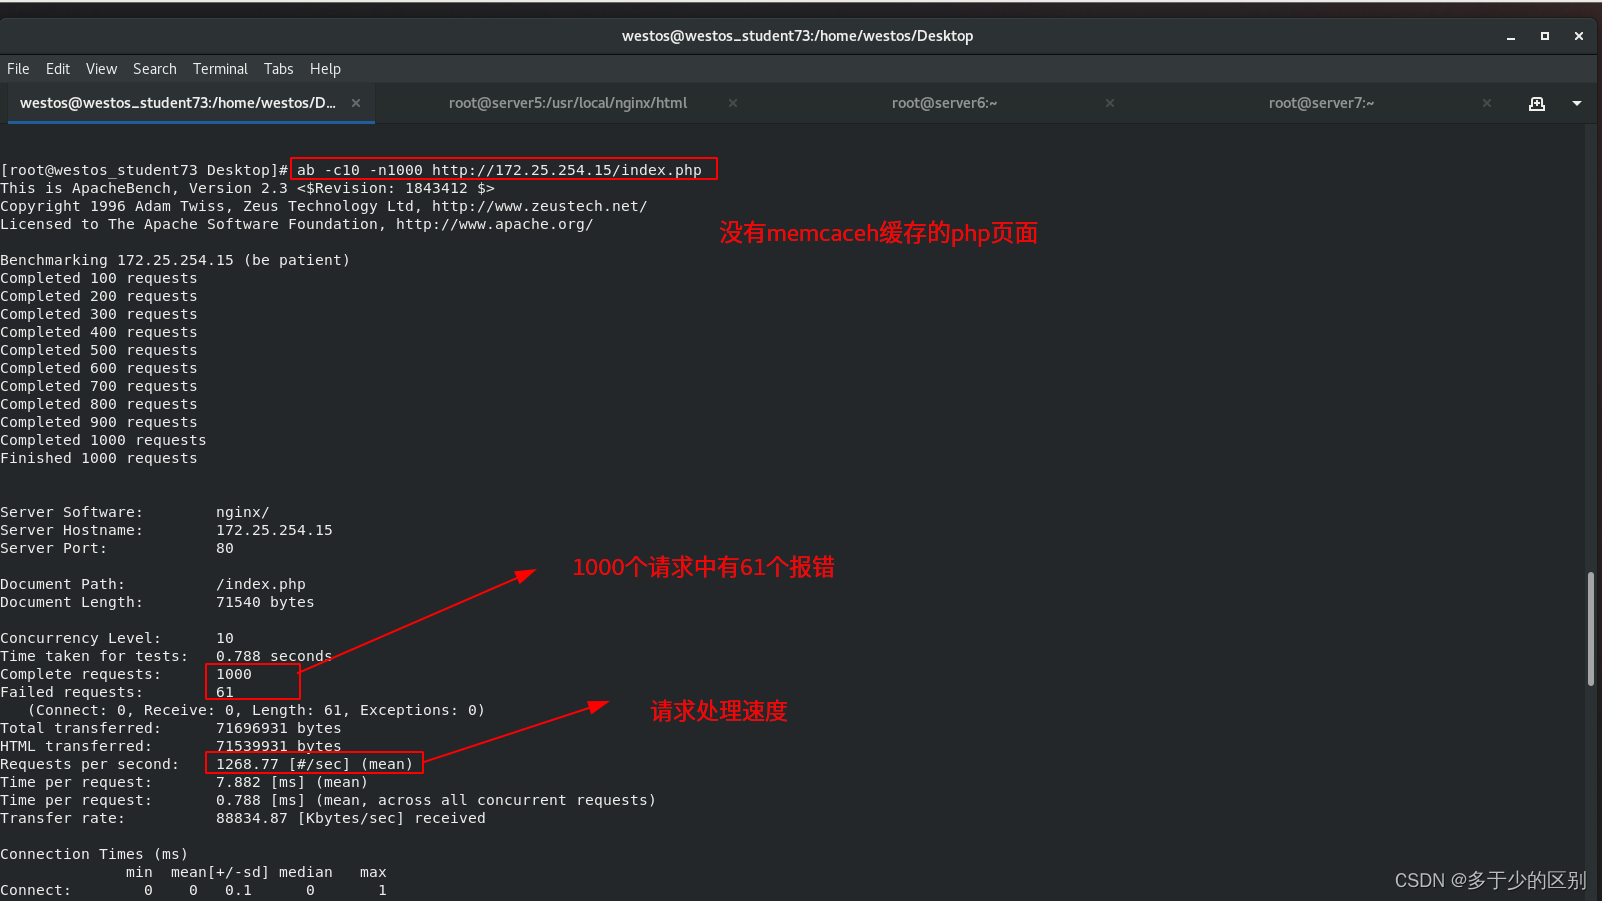Click the Server Software value 'nginx/'
1602x901 pixels.
point(243,512)
